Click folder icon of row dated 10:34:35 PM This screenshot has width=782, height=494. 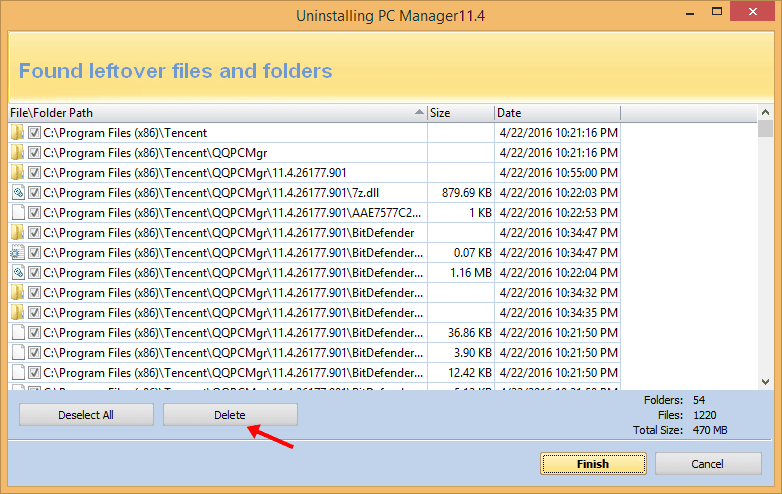[17, 313]
